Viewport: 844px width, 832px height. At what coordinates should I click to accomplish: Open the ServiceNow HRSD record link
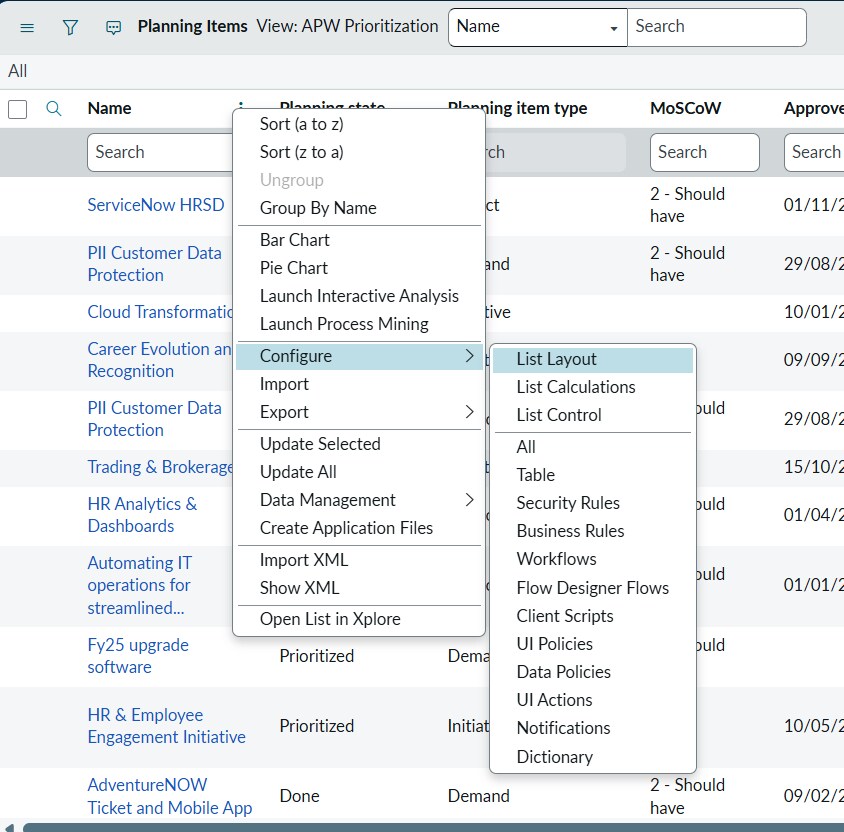tap(155, 205)
